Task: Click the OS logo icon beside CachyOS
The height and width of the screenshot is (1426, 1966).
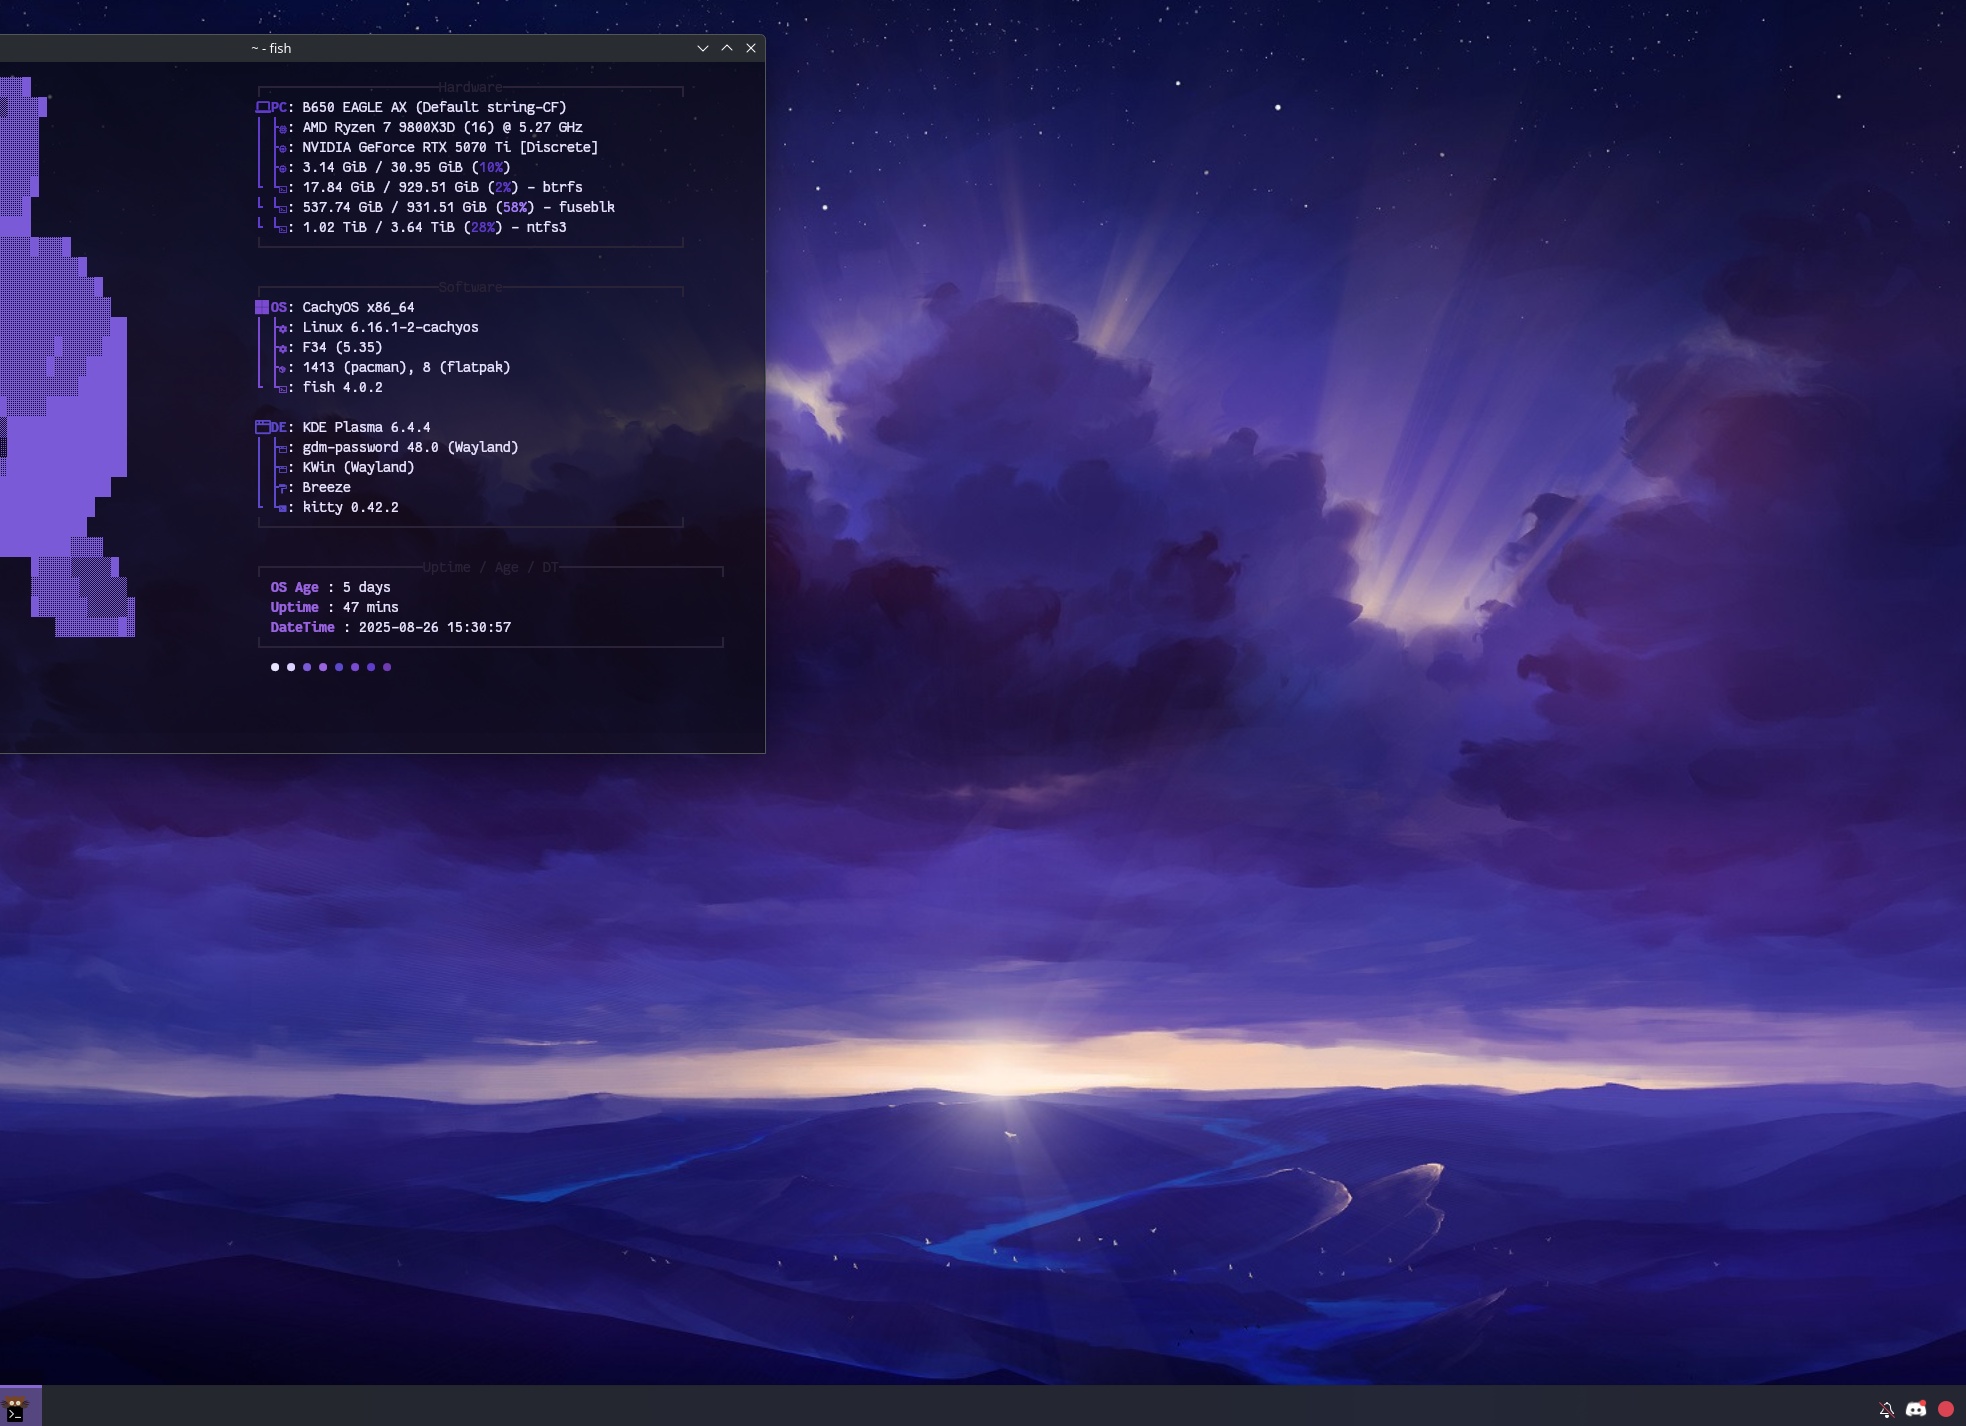Action: pos(262,307)
